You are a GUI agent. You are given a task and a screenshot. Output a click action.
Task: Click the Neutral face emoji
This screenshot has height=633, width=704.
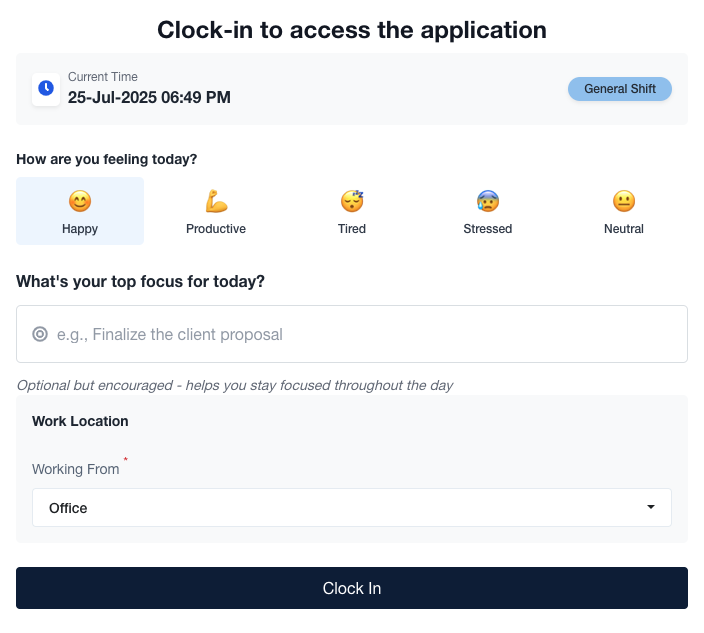624,201
